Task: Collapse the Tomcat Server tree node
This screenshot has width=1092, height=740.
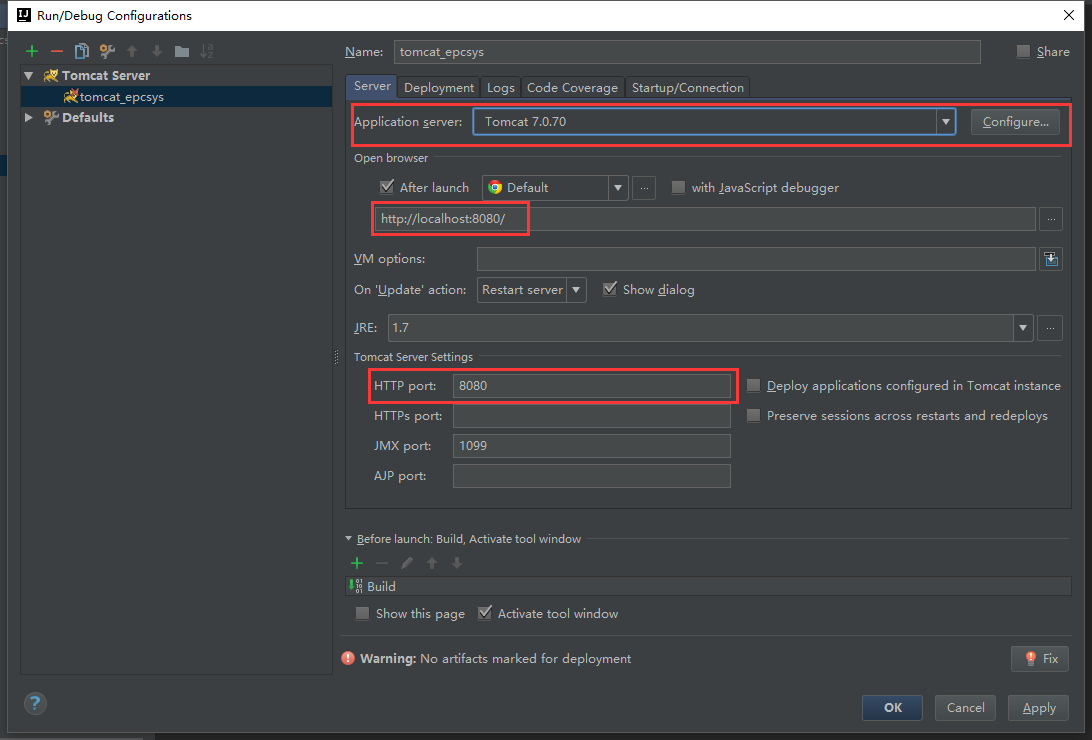Action: [29, 76]
